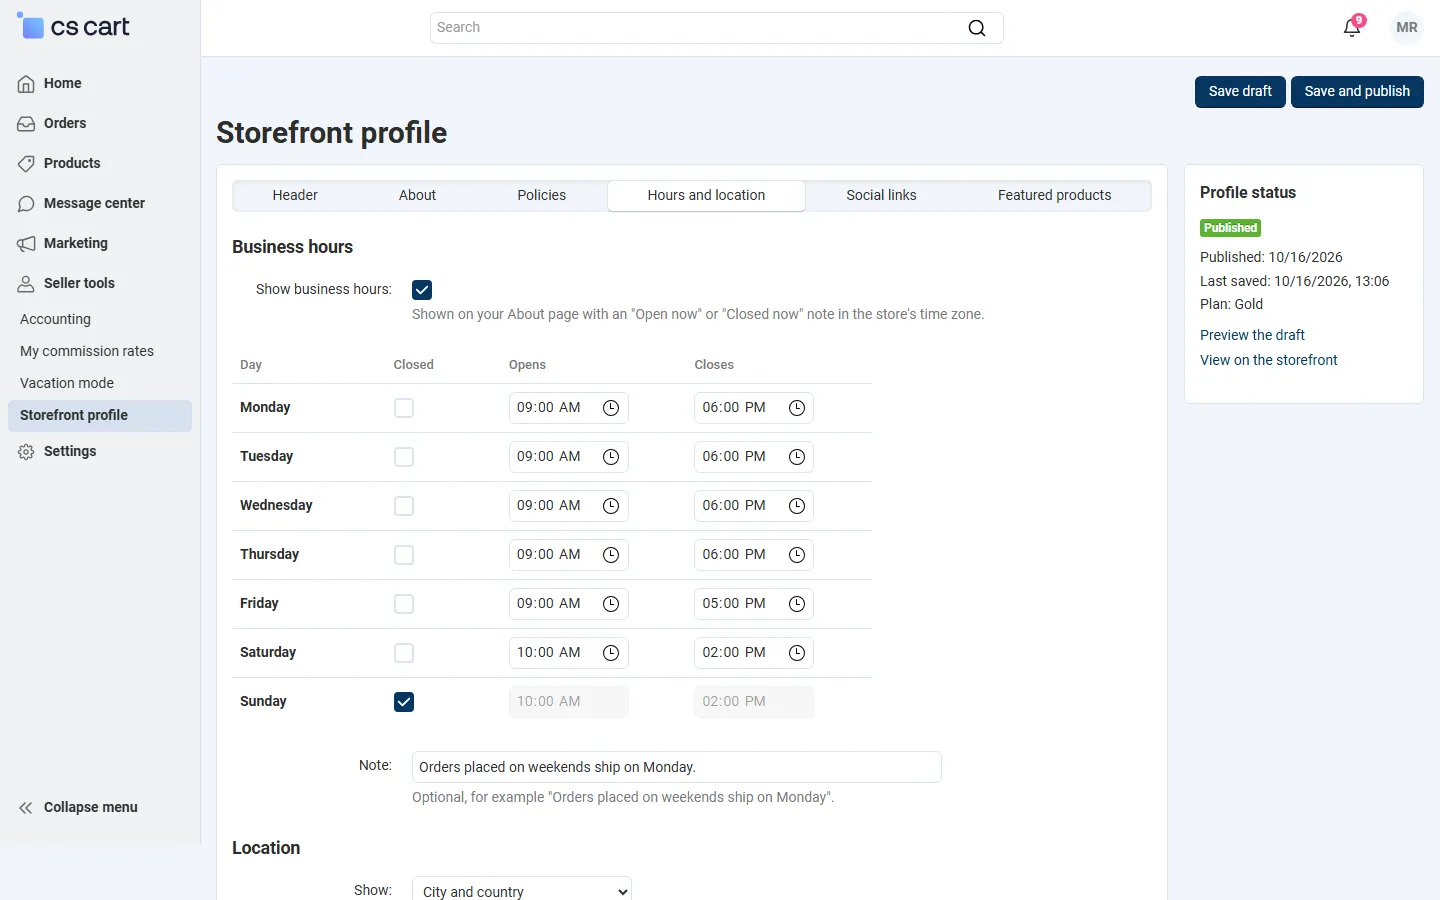Open the Preview the draft link
The width and height of the screenshot is (1440, 900).
pos(1252,335)
